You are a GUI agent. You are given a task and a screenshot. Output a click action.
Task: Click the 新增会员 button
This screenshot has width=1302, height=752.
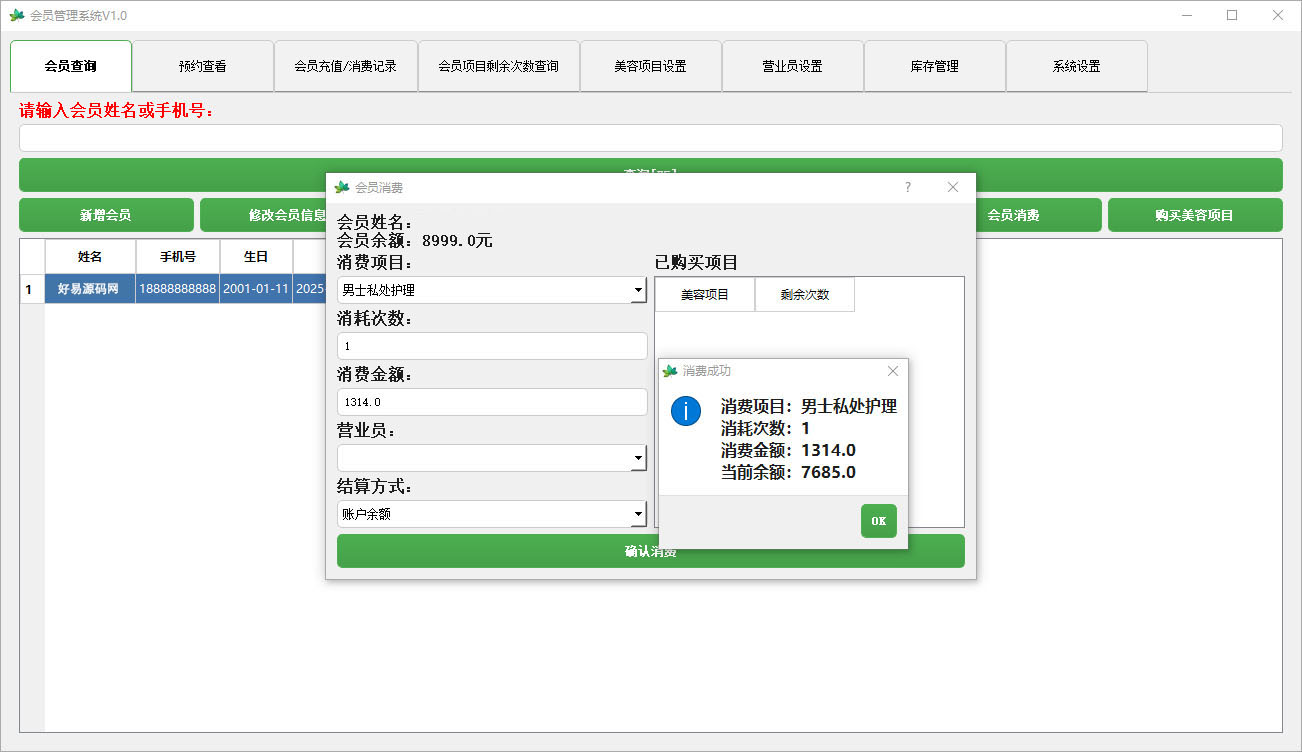105,214
